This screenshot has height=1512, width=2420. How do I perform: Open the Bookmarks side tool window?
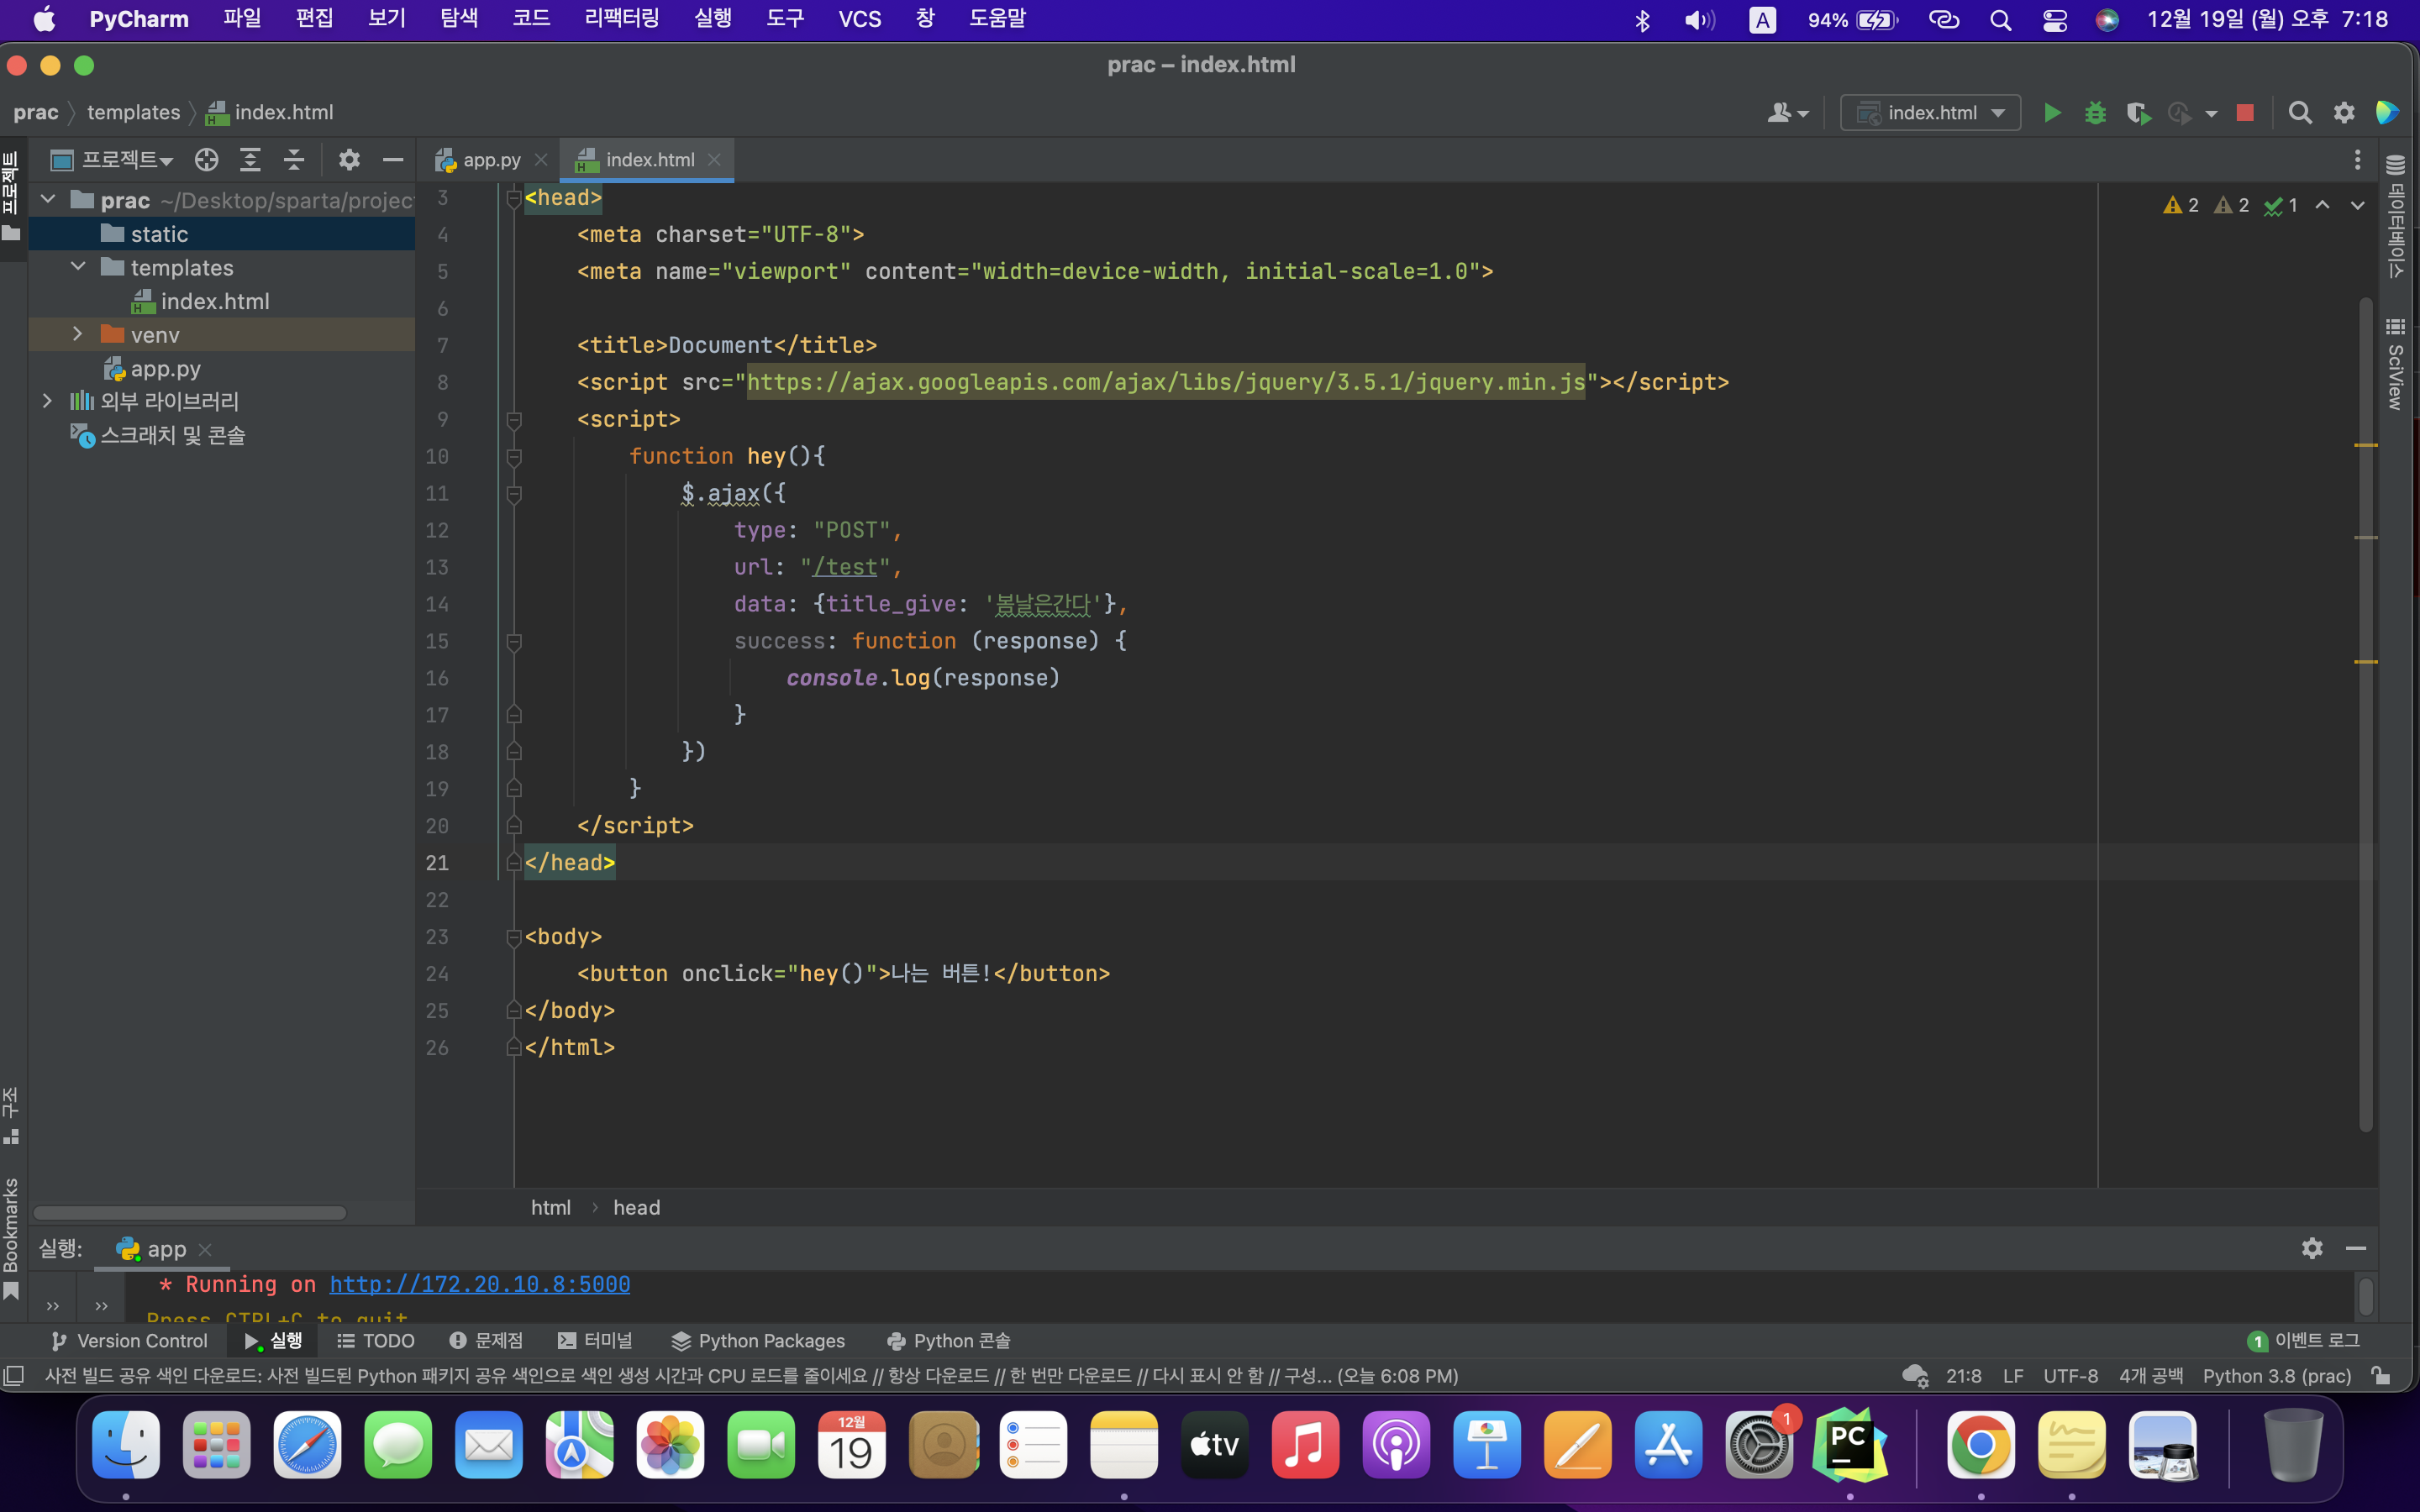click(11, 1238)
